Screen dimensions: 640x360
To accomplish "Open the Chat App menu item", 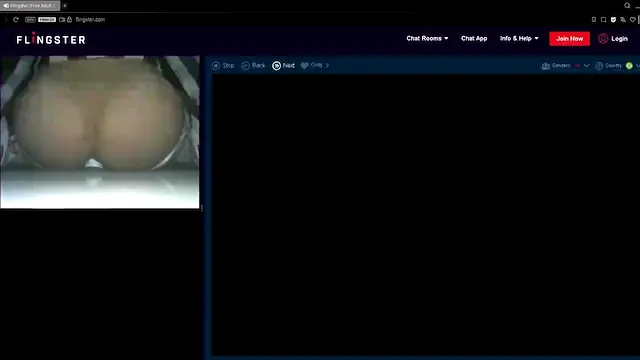I will coord(474,38).
